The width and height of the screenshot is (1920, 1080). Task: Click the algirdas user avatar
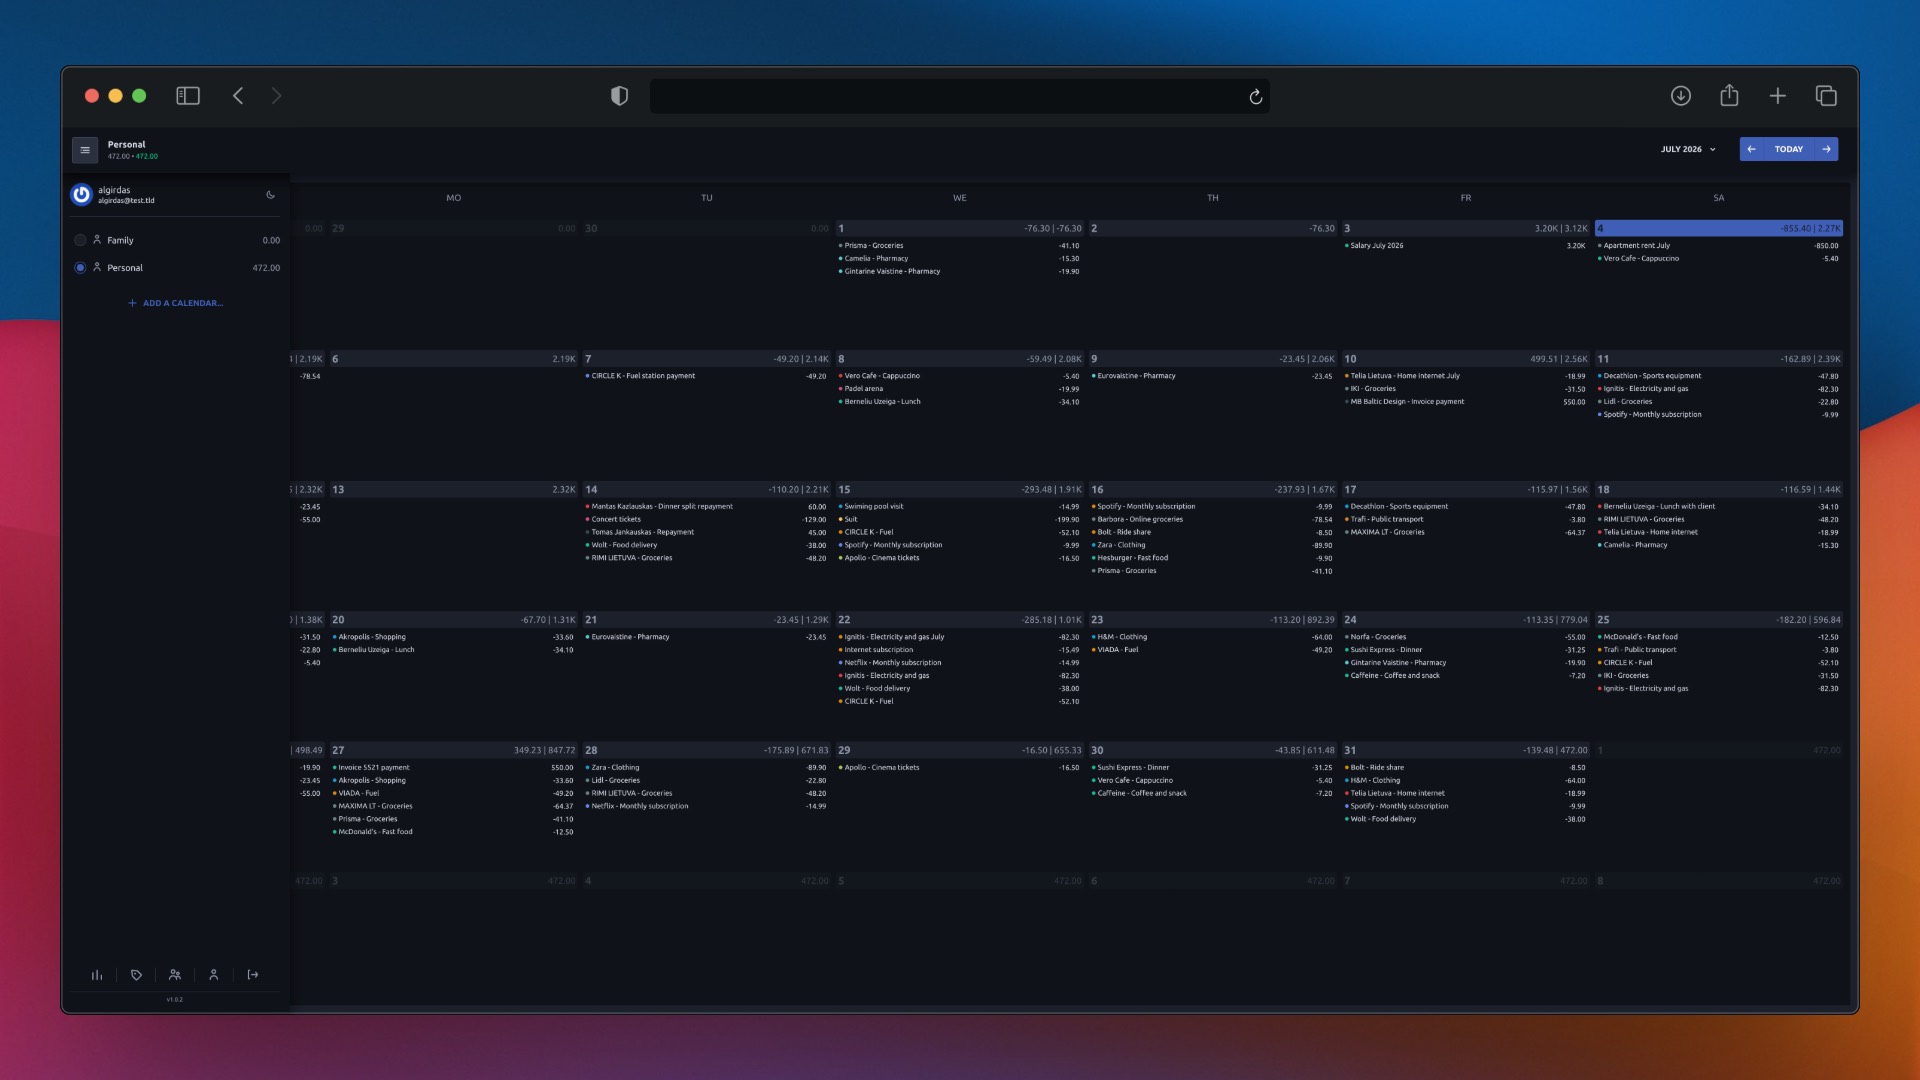point(81,195)
